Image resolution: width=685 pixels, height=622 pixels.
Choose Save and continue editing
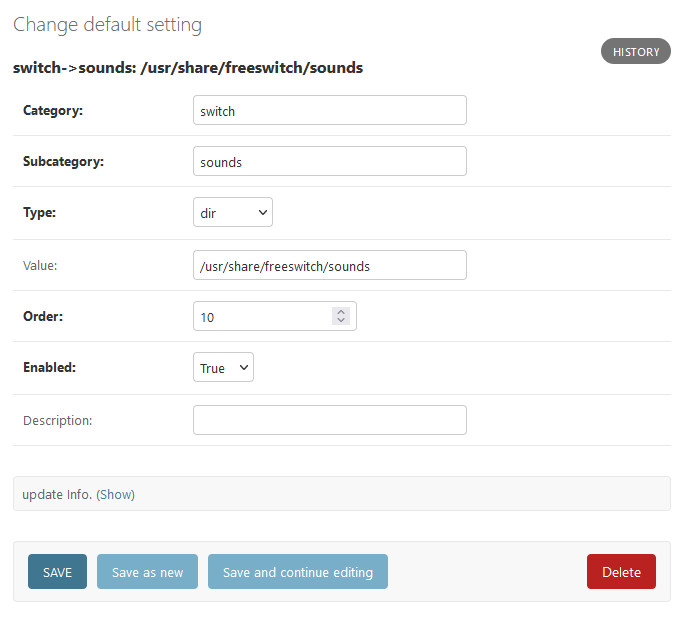pyautogui.click(x=297, y=572)
